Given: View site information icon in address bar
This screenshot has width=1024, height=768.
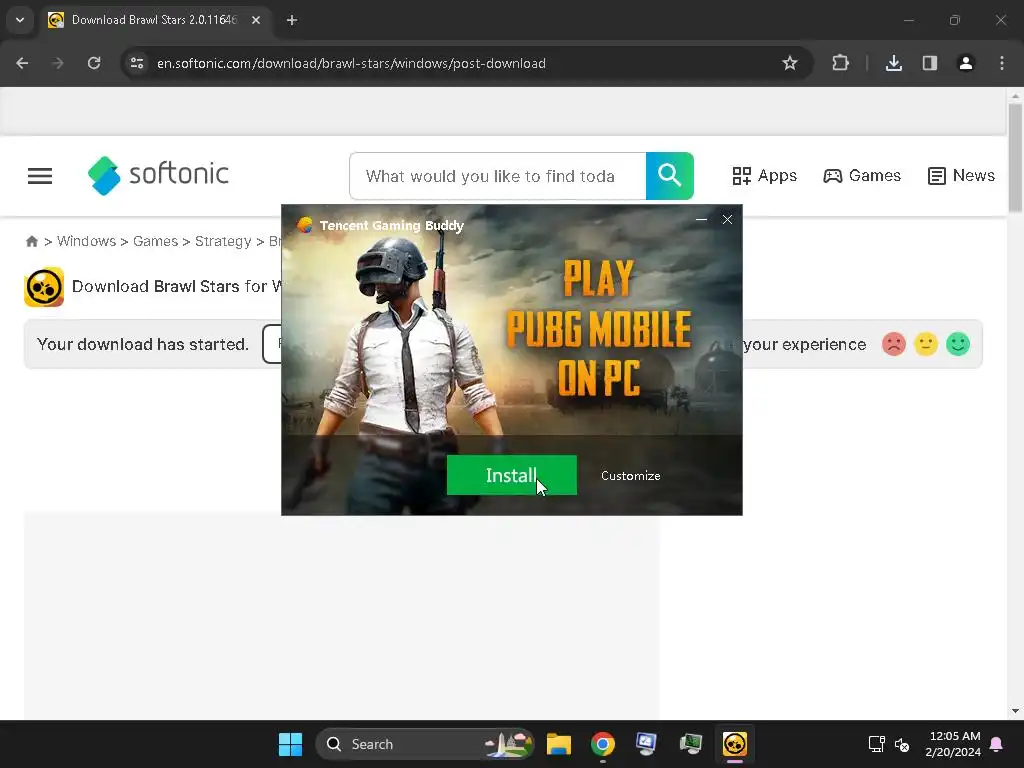Looking at the screenshot, I should point(137,63).
